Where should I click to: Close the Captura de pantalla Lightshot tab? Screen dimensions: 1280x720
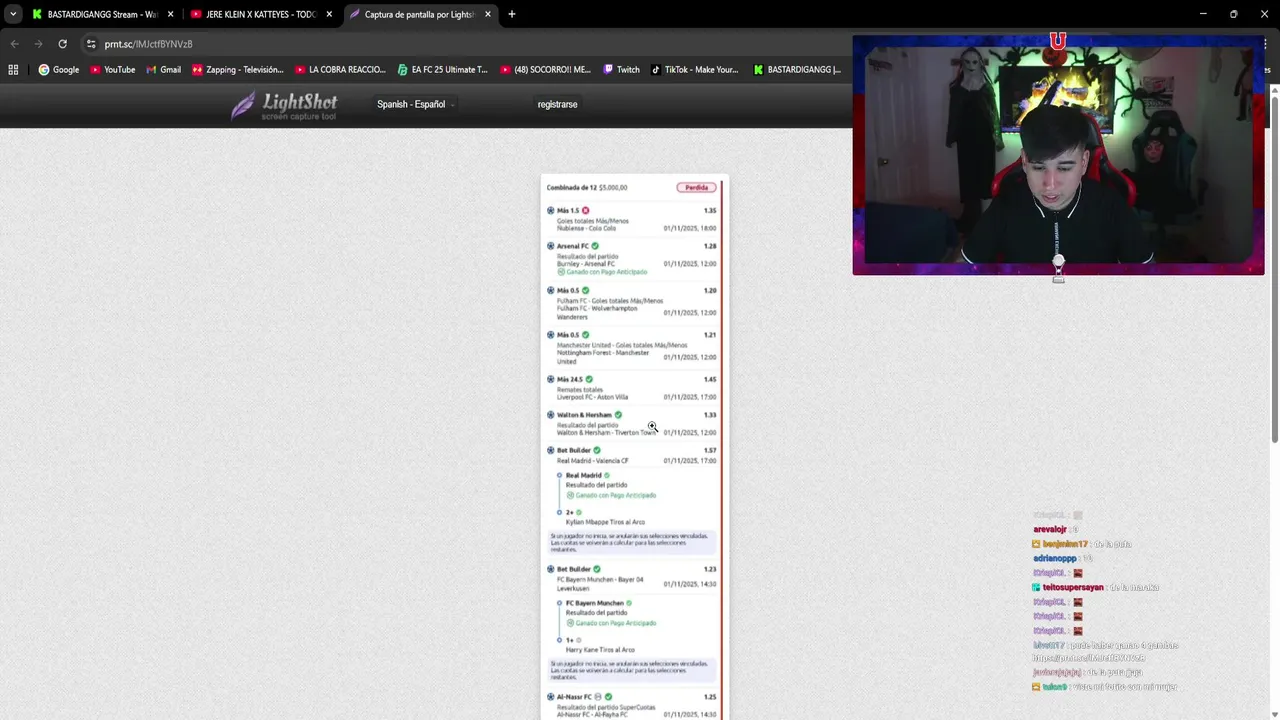[x=487, y=14]
